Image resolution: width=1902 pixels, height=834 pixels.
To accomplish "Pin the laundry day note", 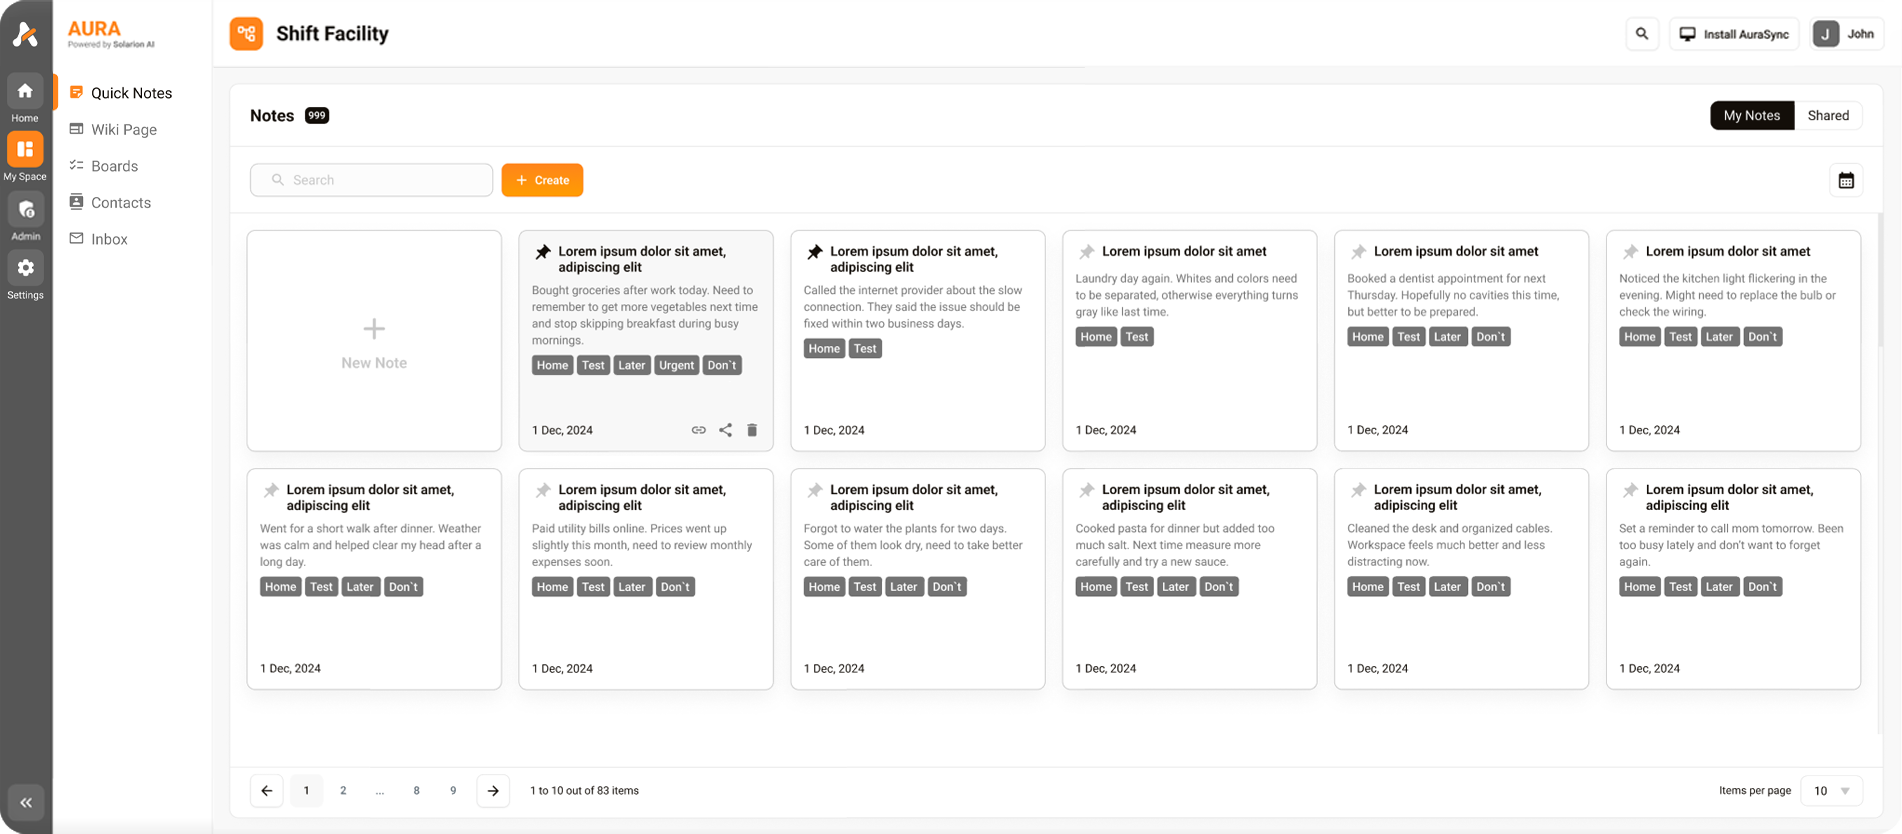I will (1087, 252).
